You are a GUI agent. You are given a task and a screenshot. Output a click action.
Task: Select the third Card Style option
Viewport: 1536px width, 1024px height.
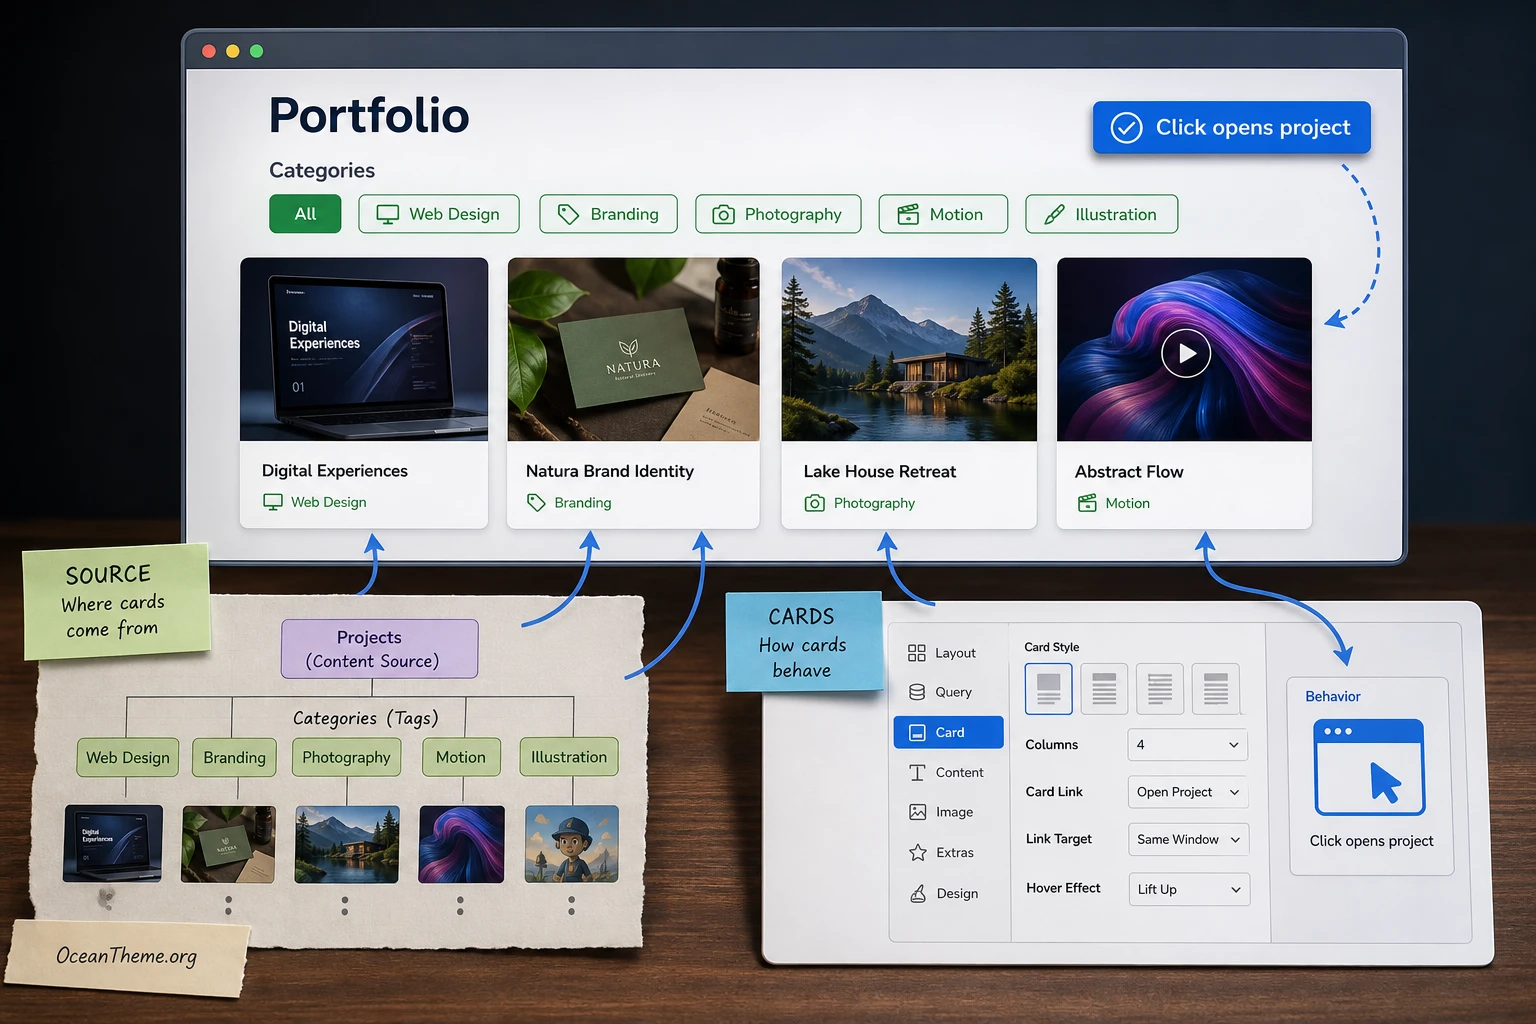(1160, 688)
